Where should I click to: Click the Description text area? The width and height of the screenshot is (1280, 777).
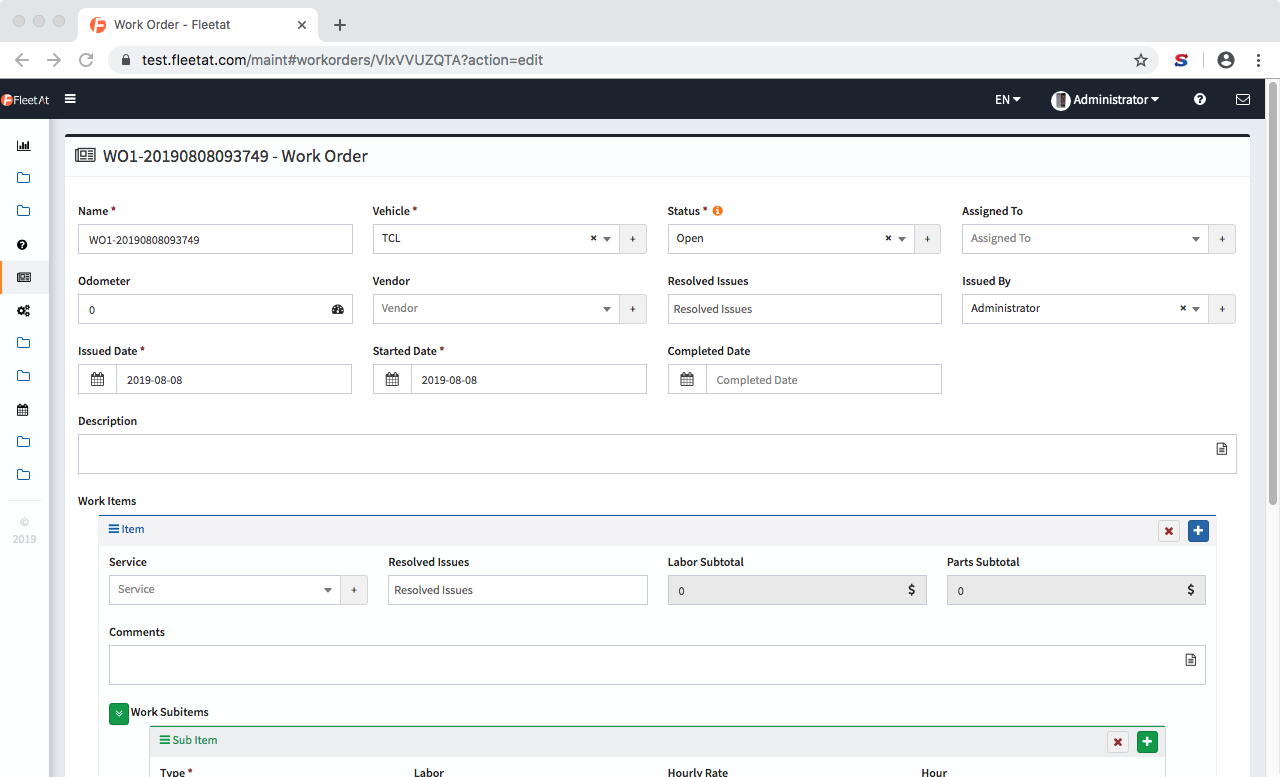tap(657, 454)
